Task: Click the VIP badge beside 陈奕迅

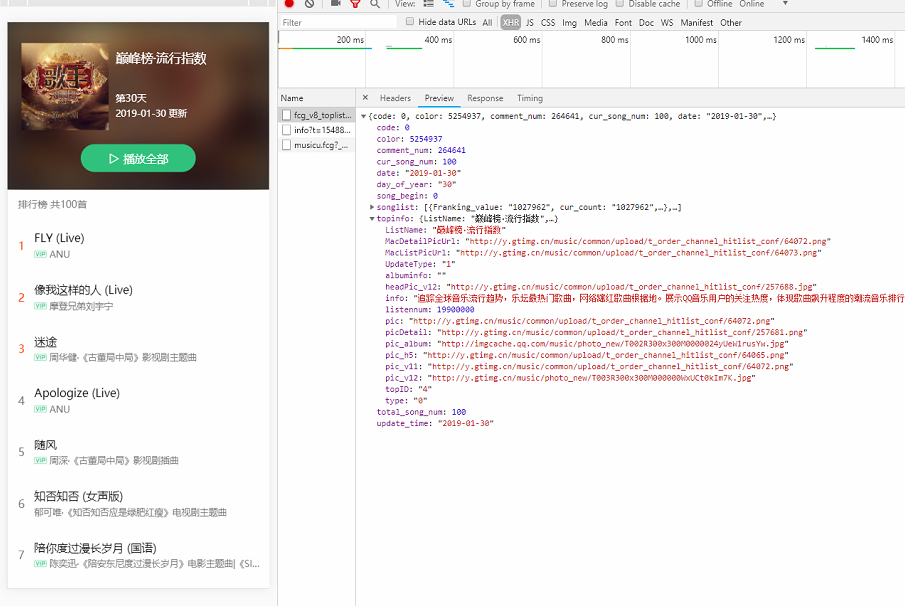Action: [x=40, y=564]
